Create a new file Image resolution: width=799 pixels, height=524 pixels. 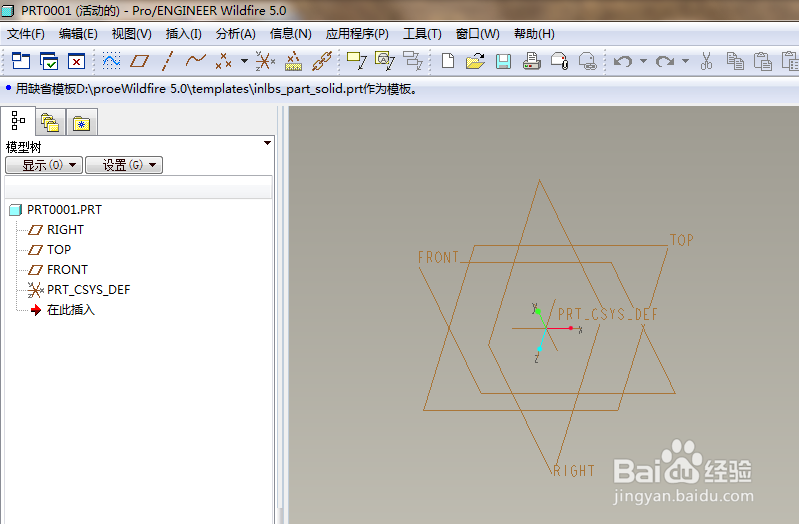(448, 61)
